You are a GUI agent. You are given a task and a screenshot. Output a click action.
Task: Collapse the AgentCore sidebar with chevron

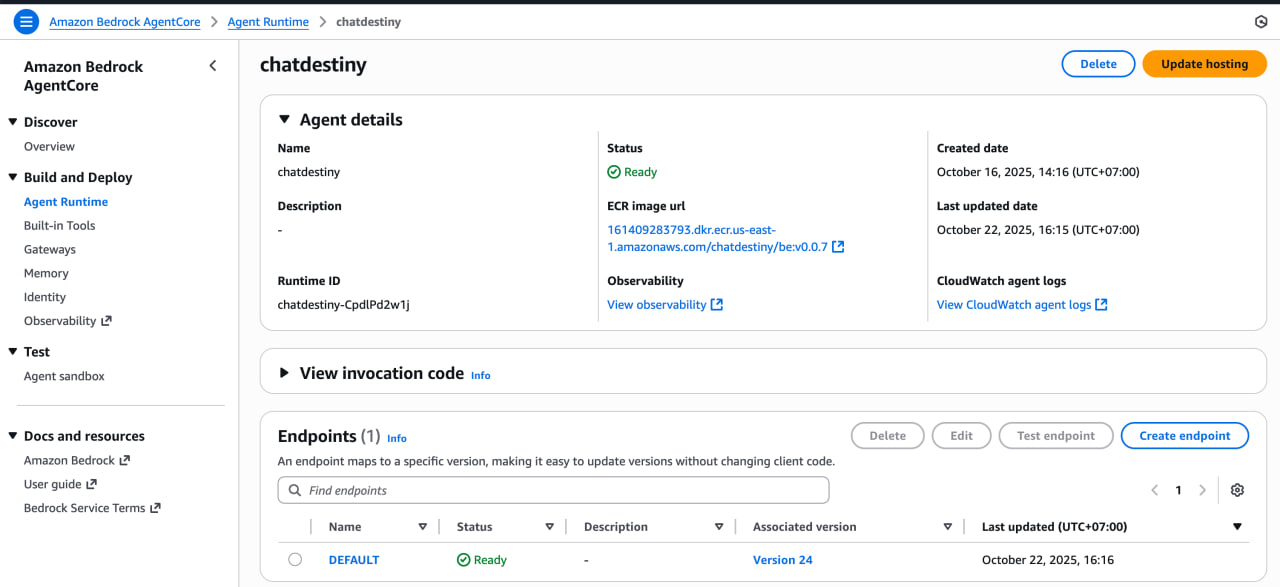[x=212, y=66]
